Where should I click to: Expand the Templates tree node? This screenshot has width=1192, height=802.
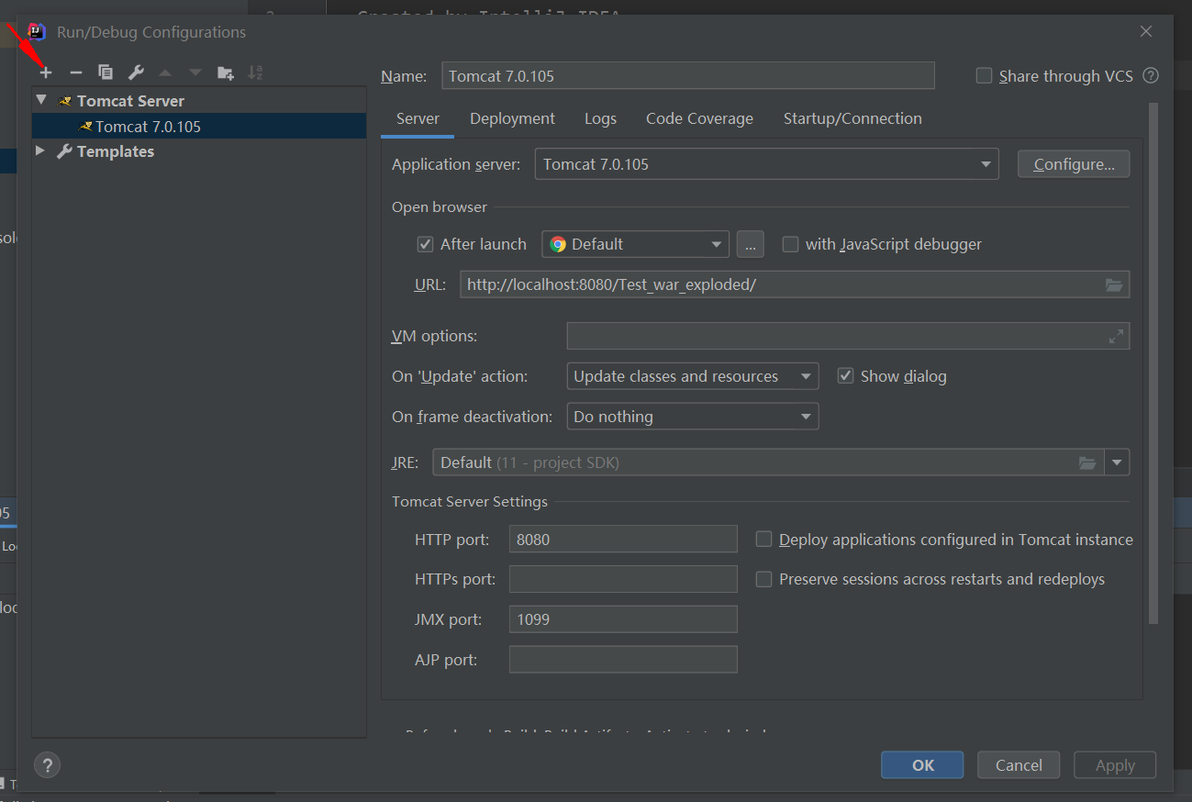click(40, 151)
